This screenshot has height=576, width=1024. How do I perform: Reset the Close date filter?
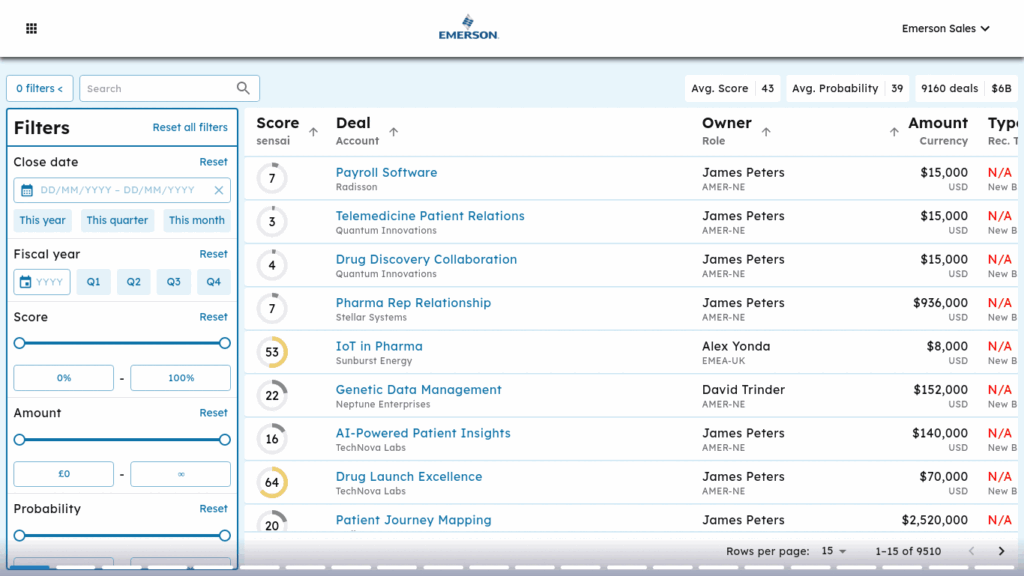(214, 162)
